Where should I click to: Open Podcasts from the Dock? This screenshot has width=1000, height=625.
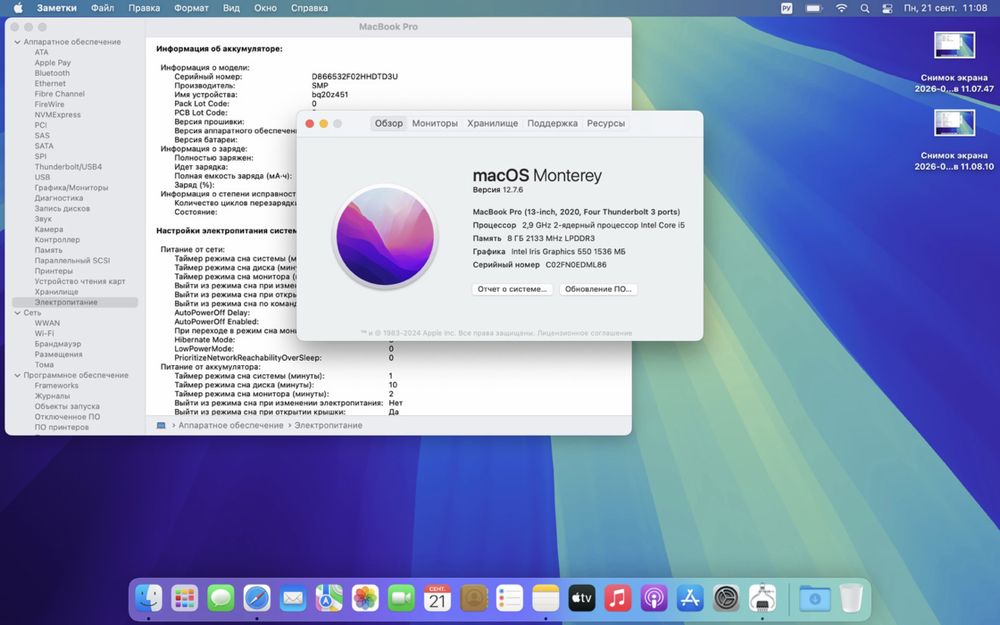pyautogui.click(x=654, y=598)
